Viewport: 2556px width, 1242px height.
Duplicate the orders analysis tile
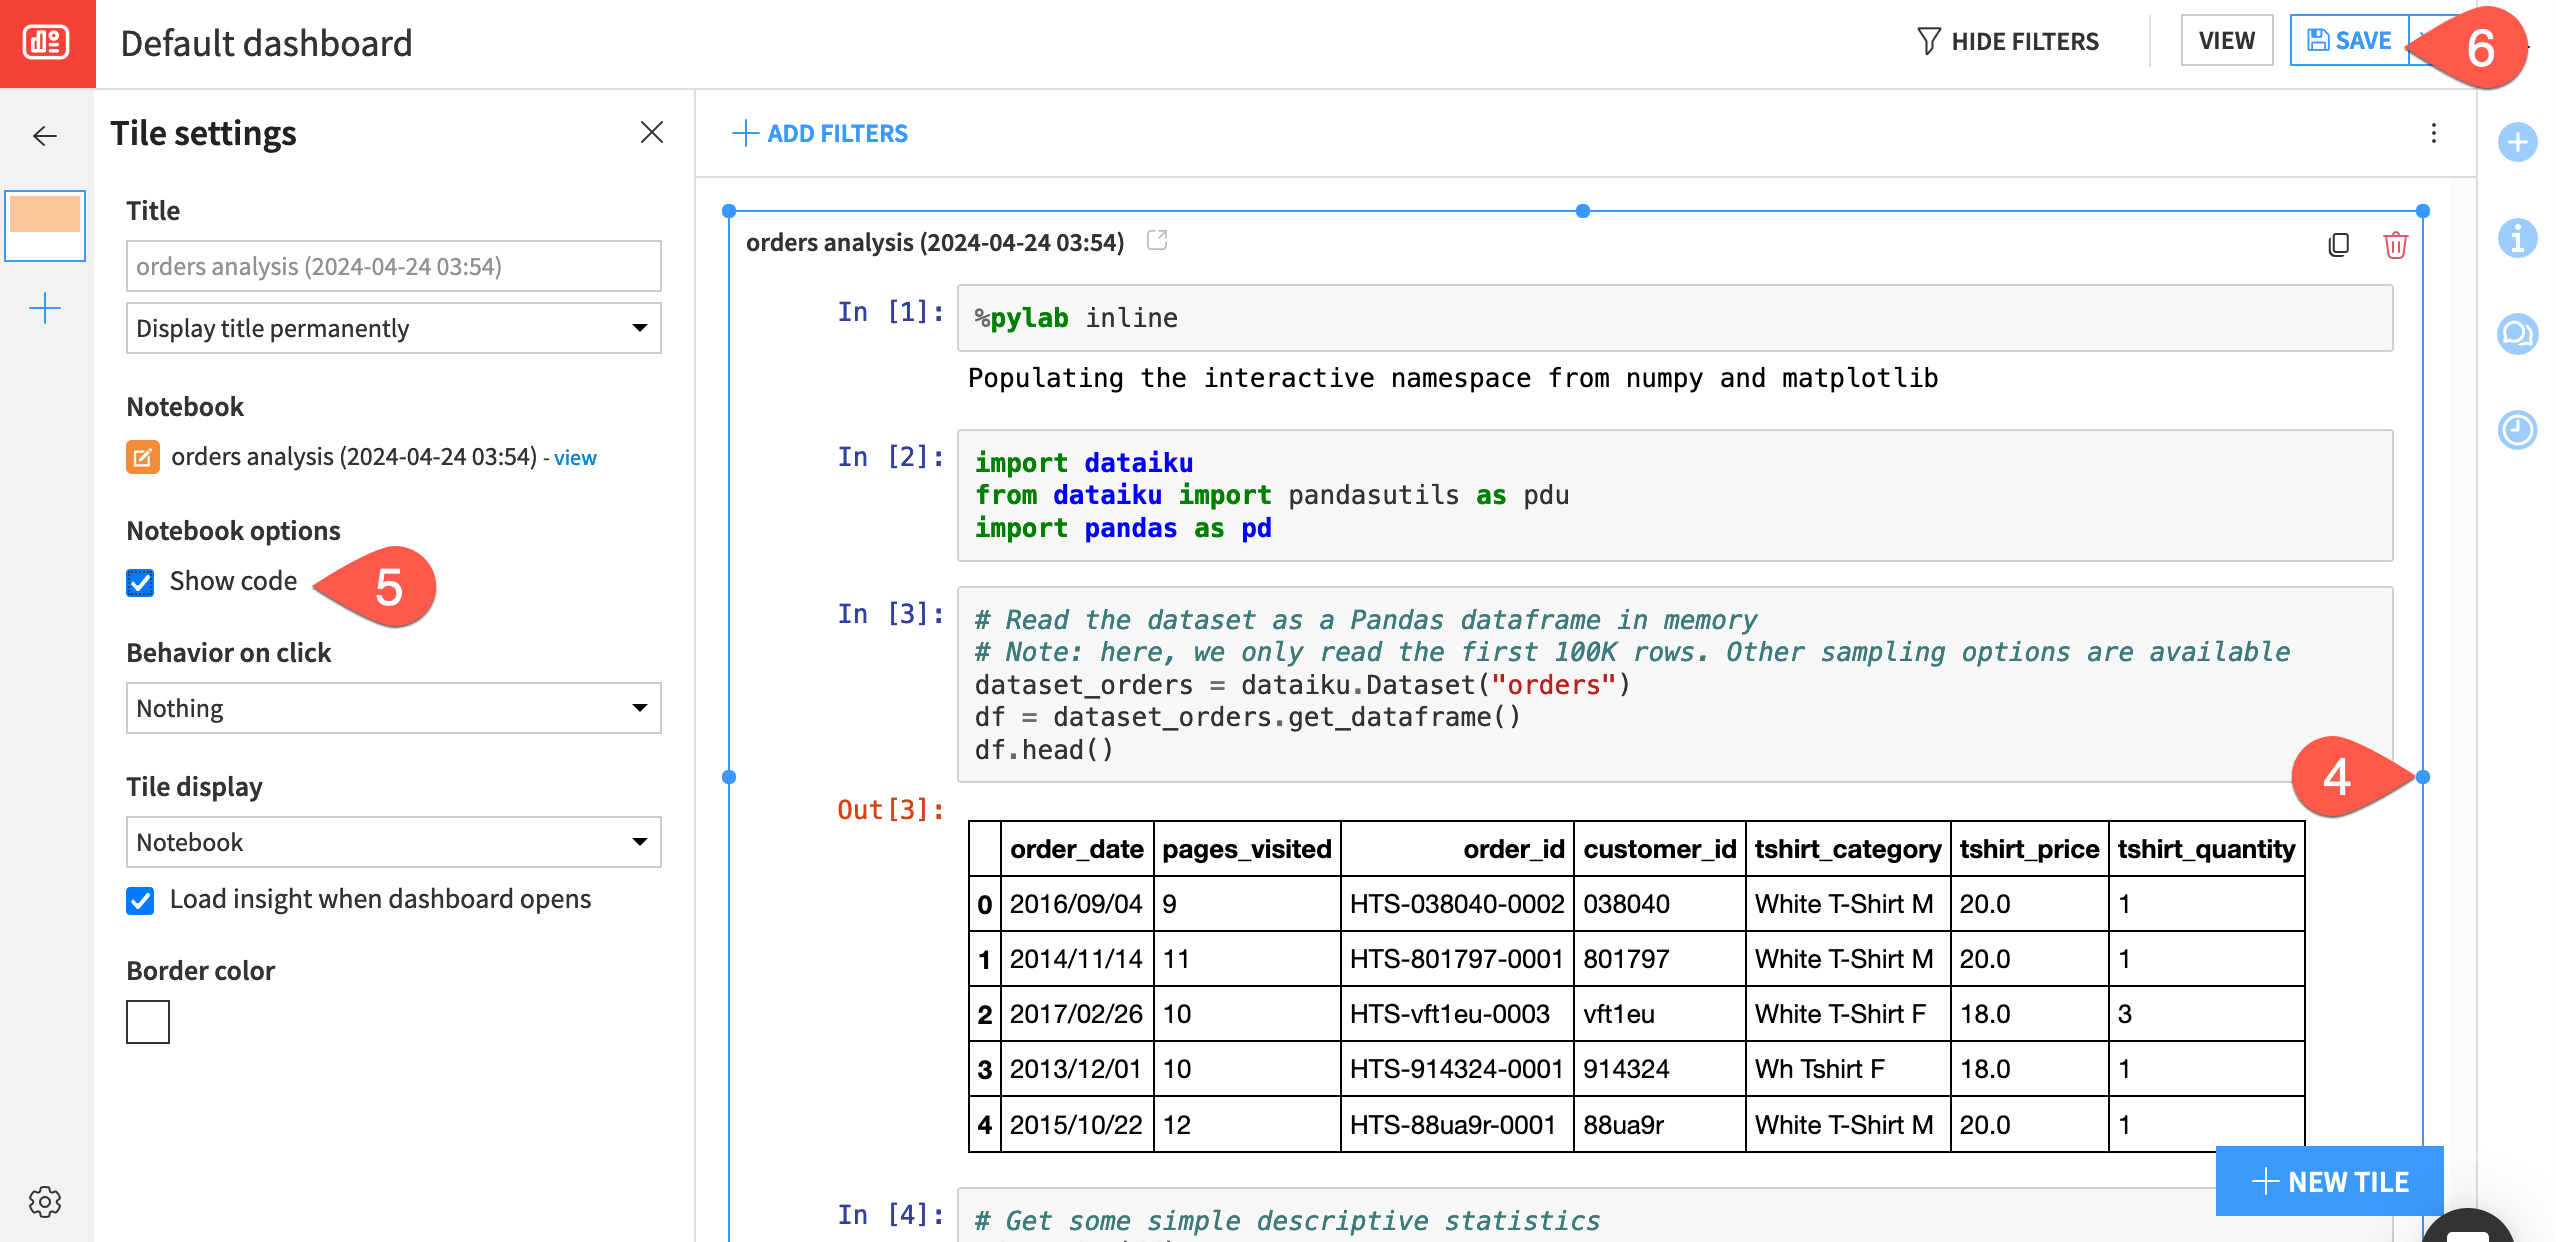coord(2339,245)
